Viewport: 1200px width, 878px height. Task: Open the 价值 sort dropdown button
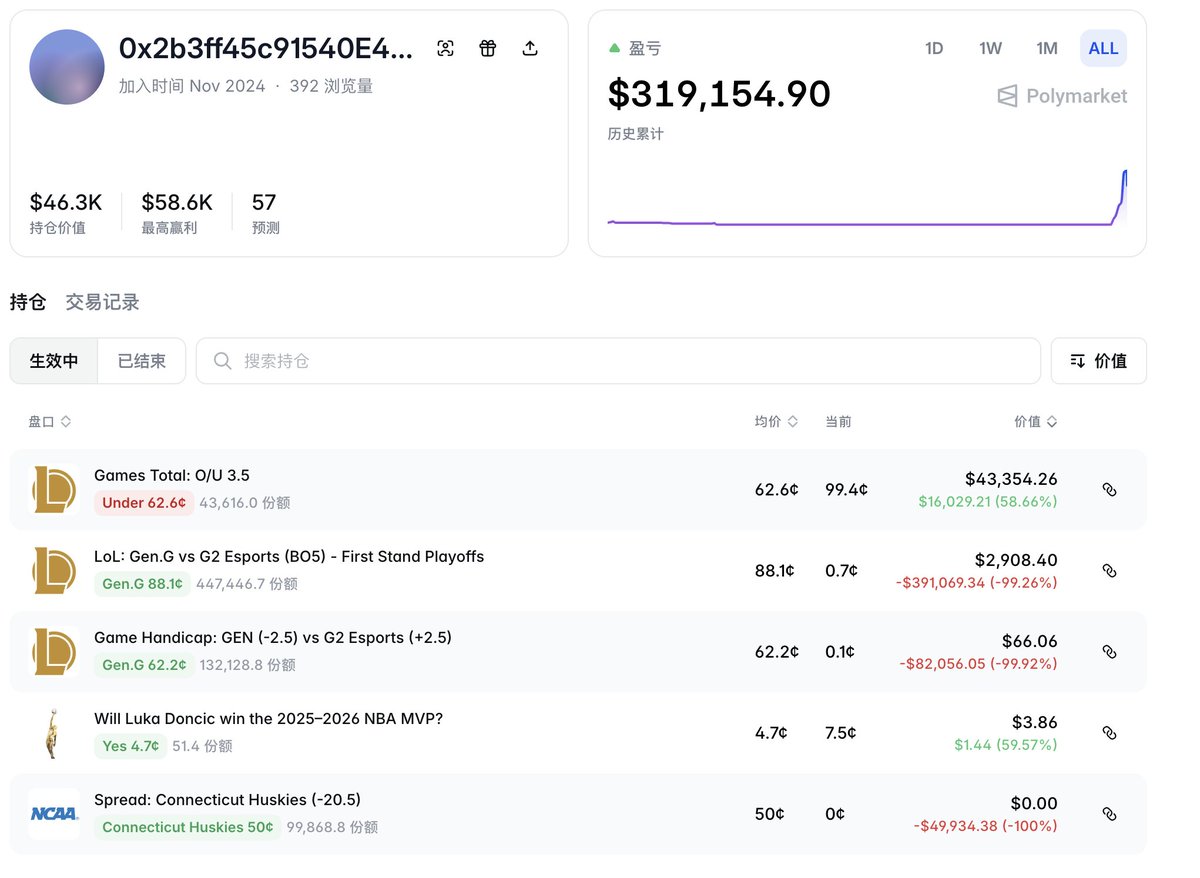[1098, 361]
